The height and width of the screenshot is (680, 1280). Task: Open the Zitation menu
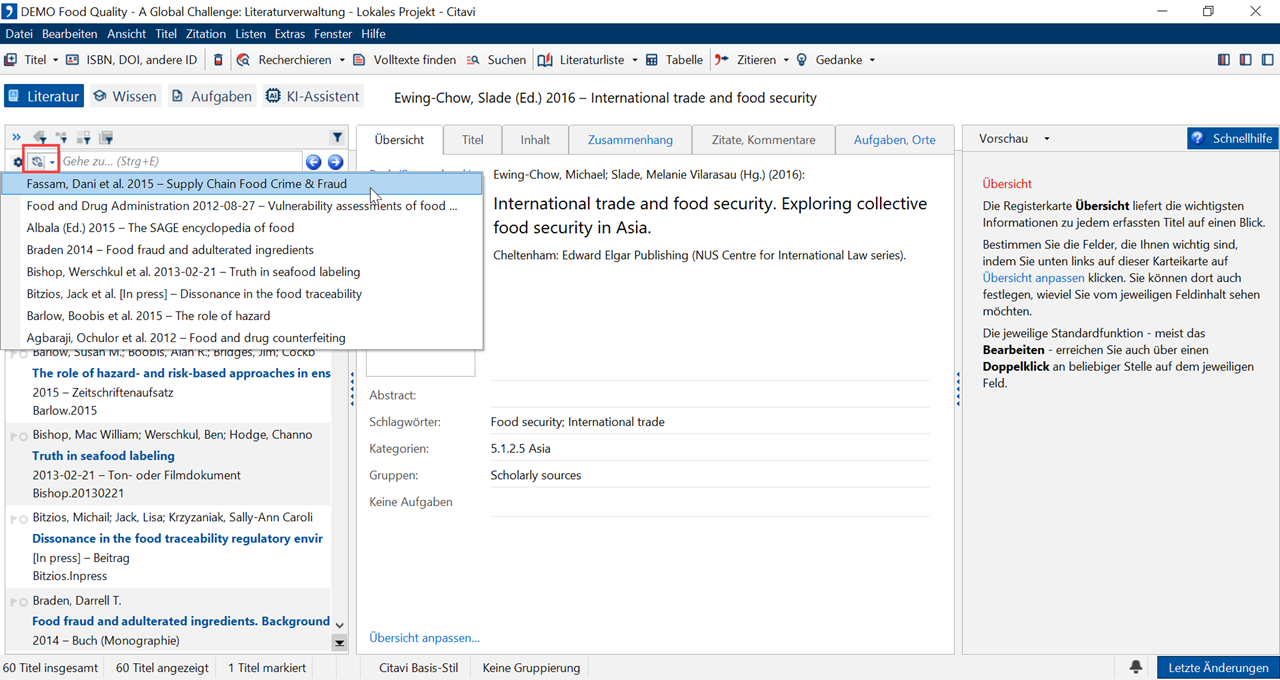tap(206, 34)
